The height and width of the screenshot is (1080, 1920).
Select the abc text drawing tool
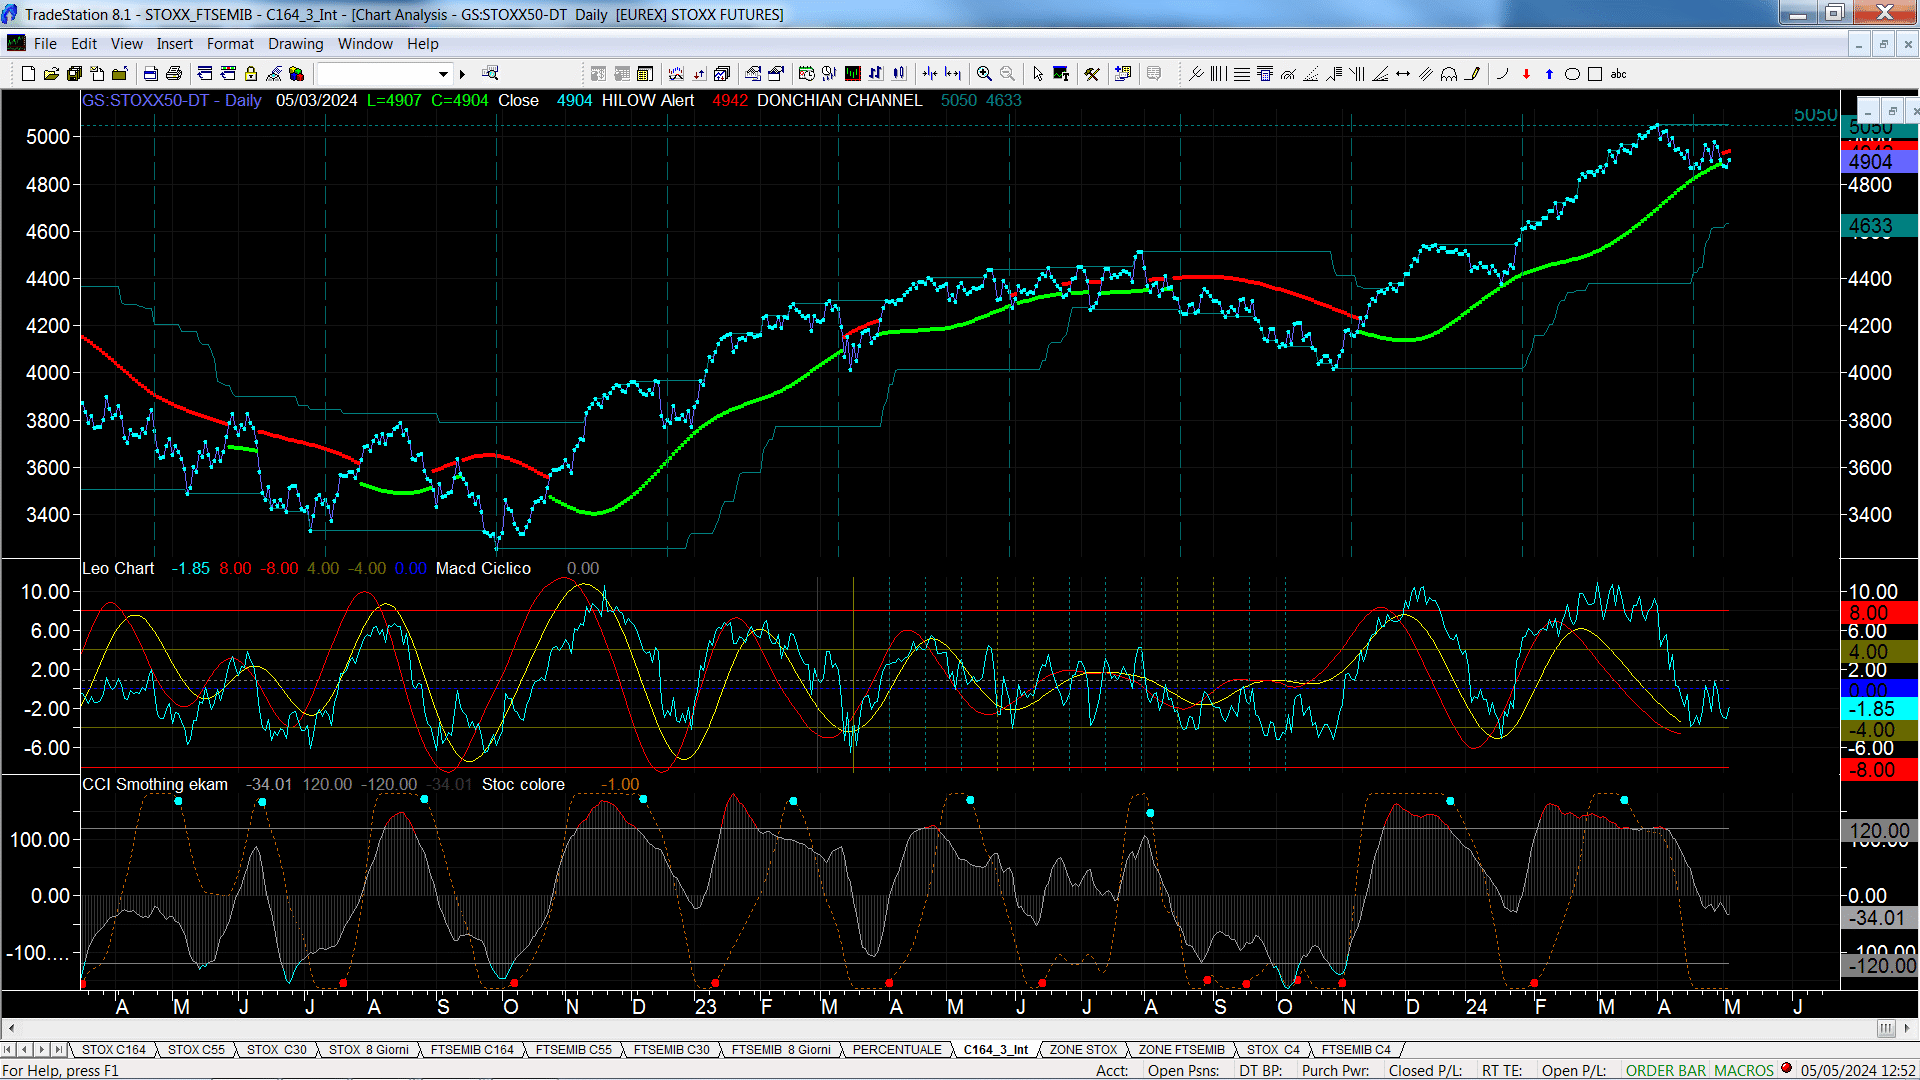coord(1619,74)
